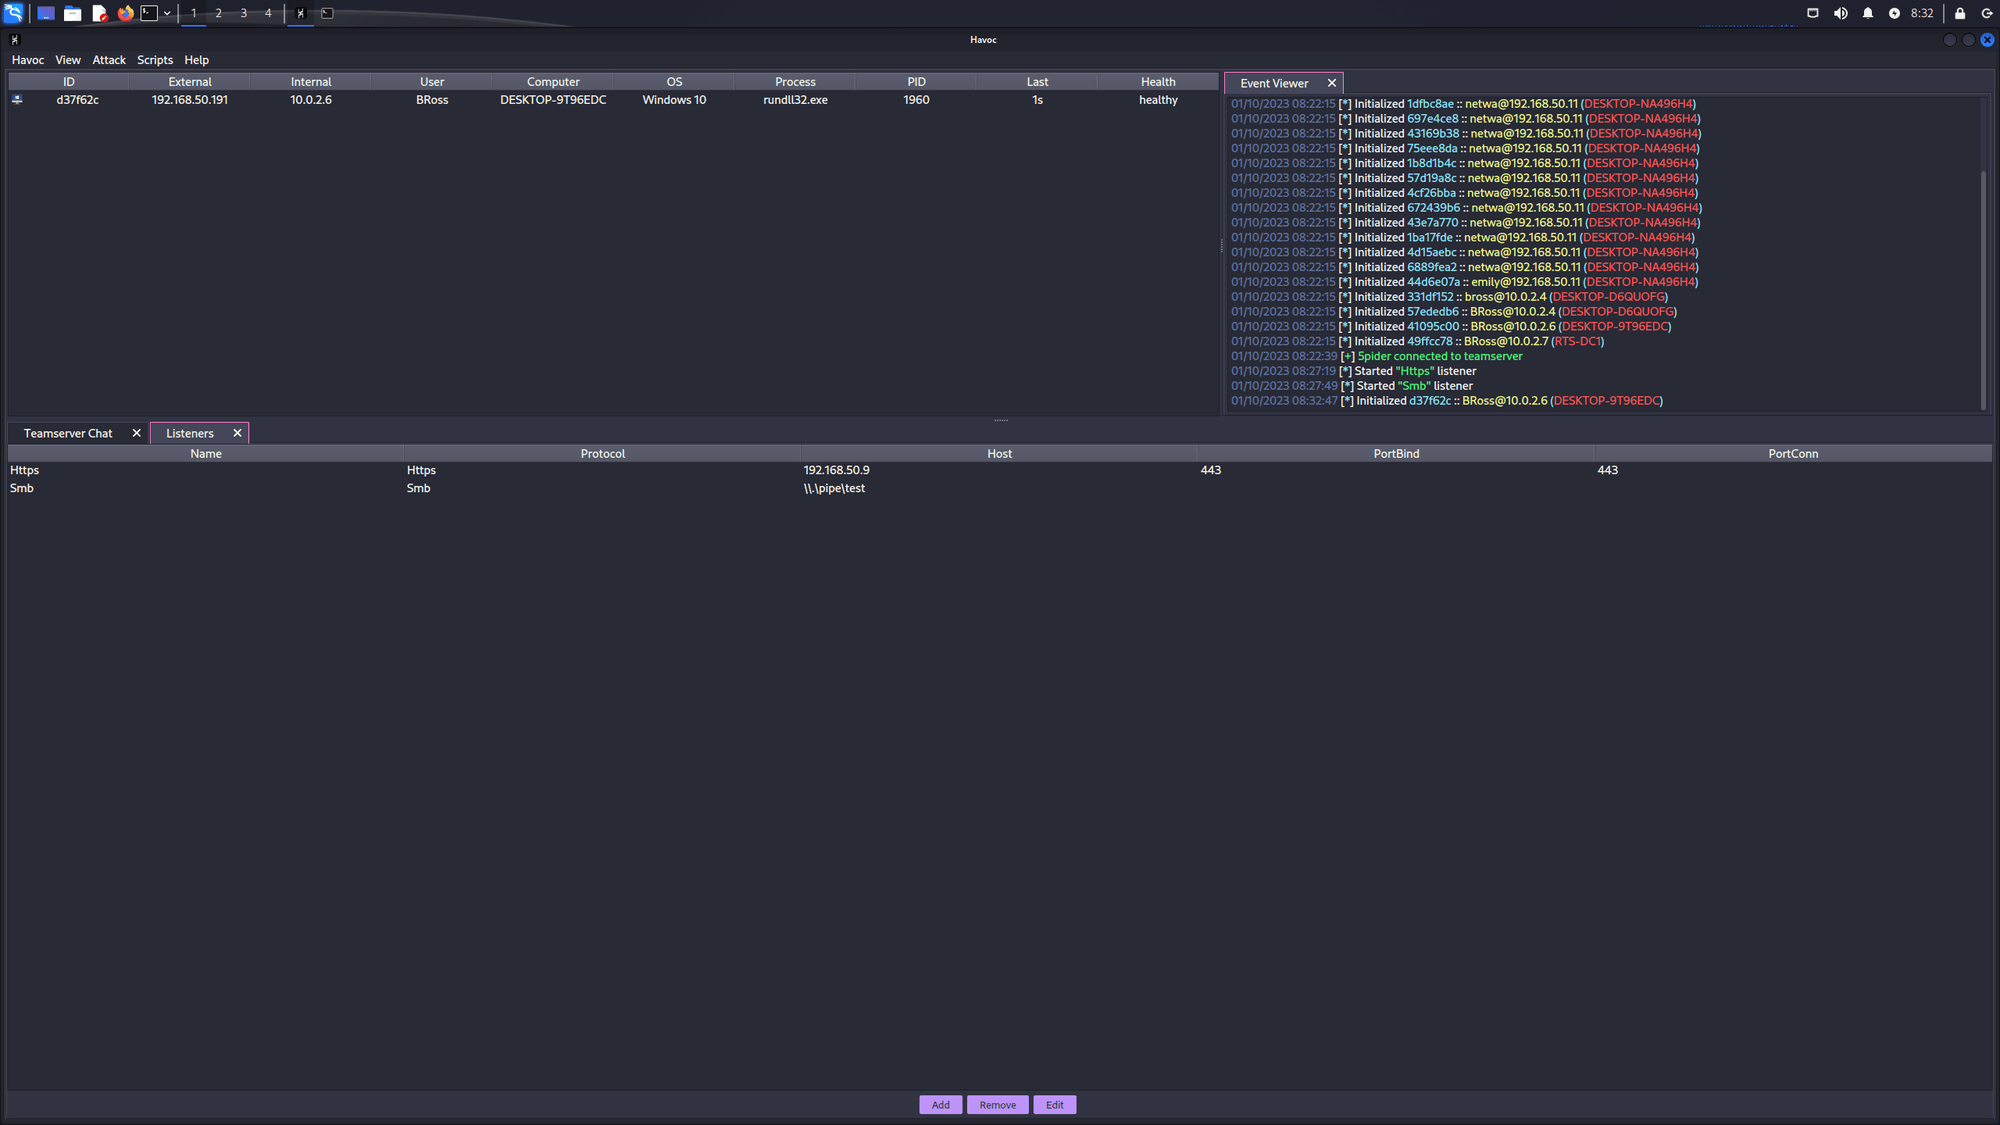Switch to workspace 4
The image size is (2000, 1125).
268,13
